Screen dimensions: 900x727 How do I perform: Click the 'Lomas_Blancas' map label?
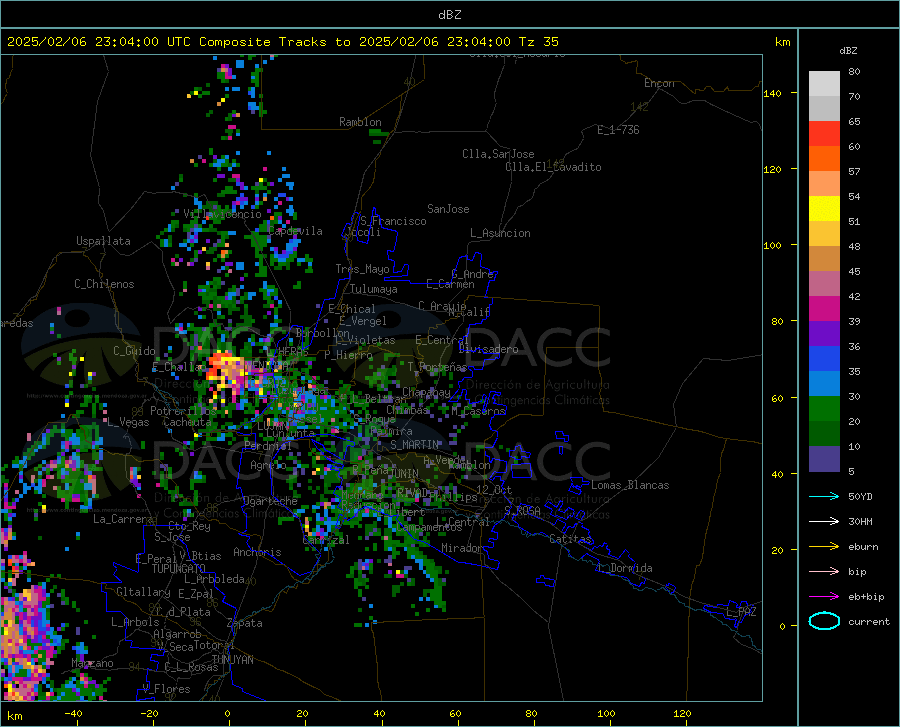click(630, 485)
